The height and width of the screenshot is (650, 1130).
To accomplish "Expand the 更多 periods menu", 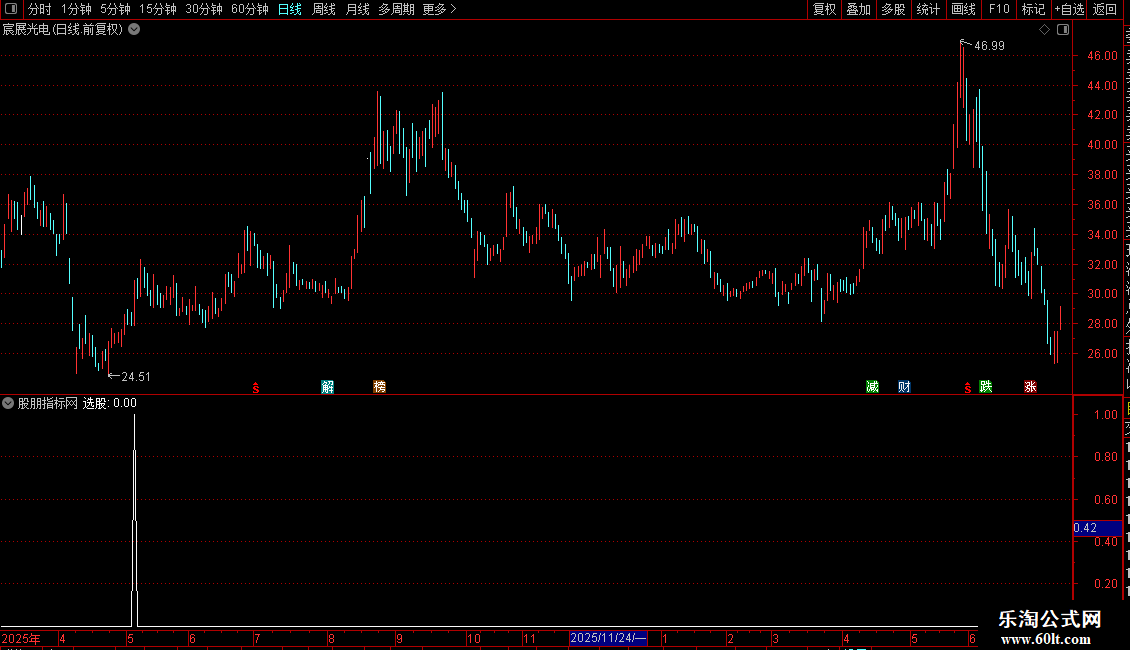I will 439,9.
